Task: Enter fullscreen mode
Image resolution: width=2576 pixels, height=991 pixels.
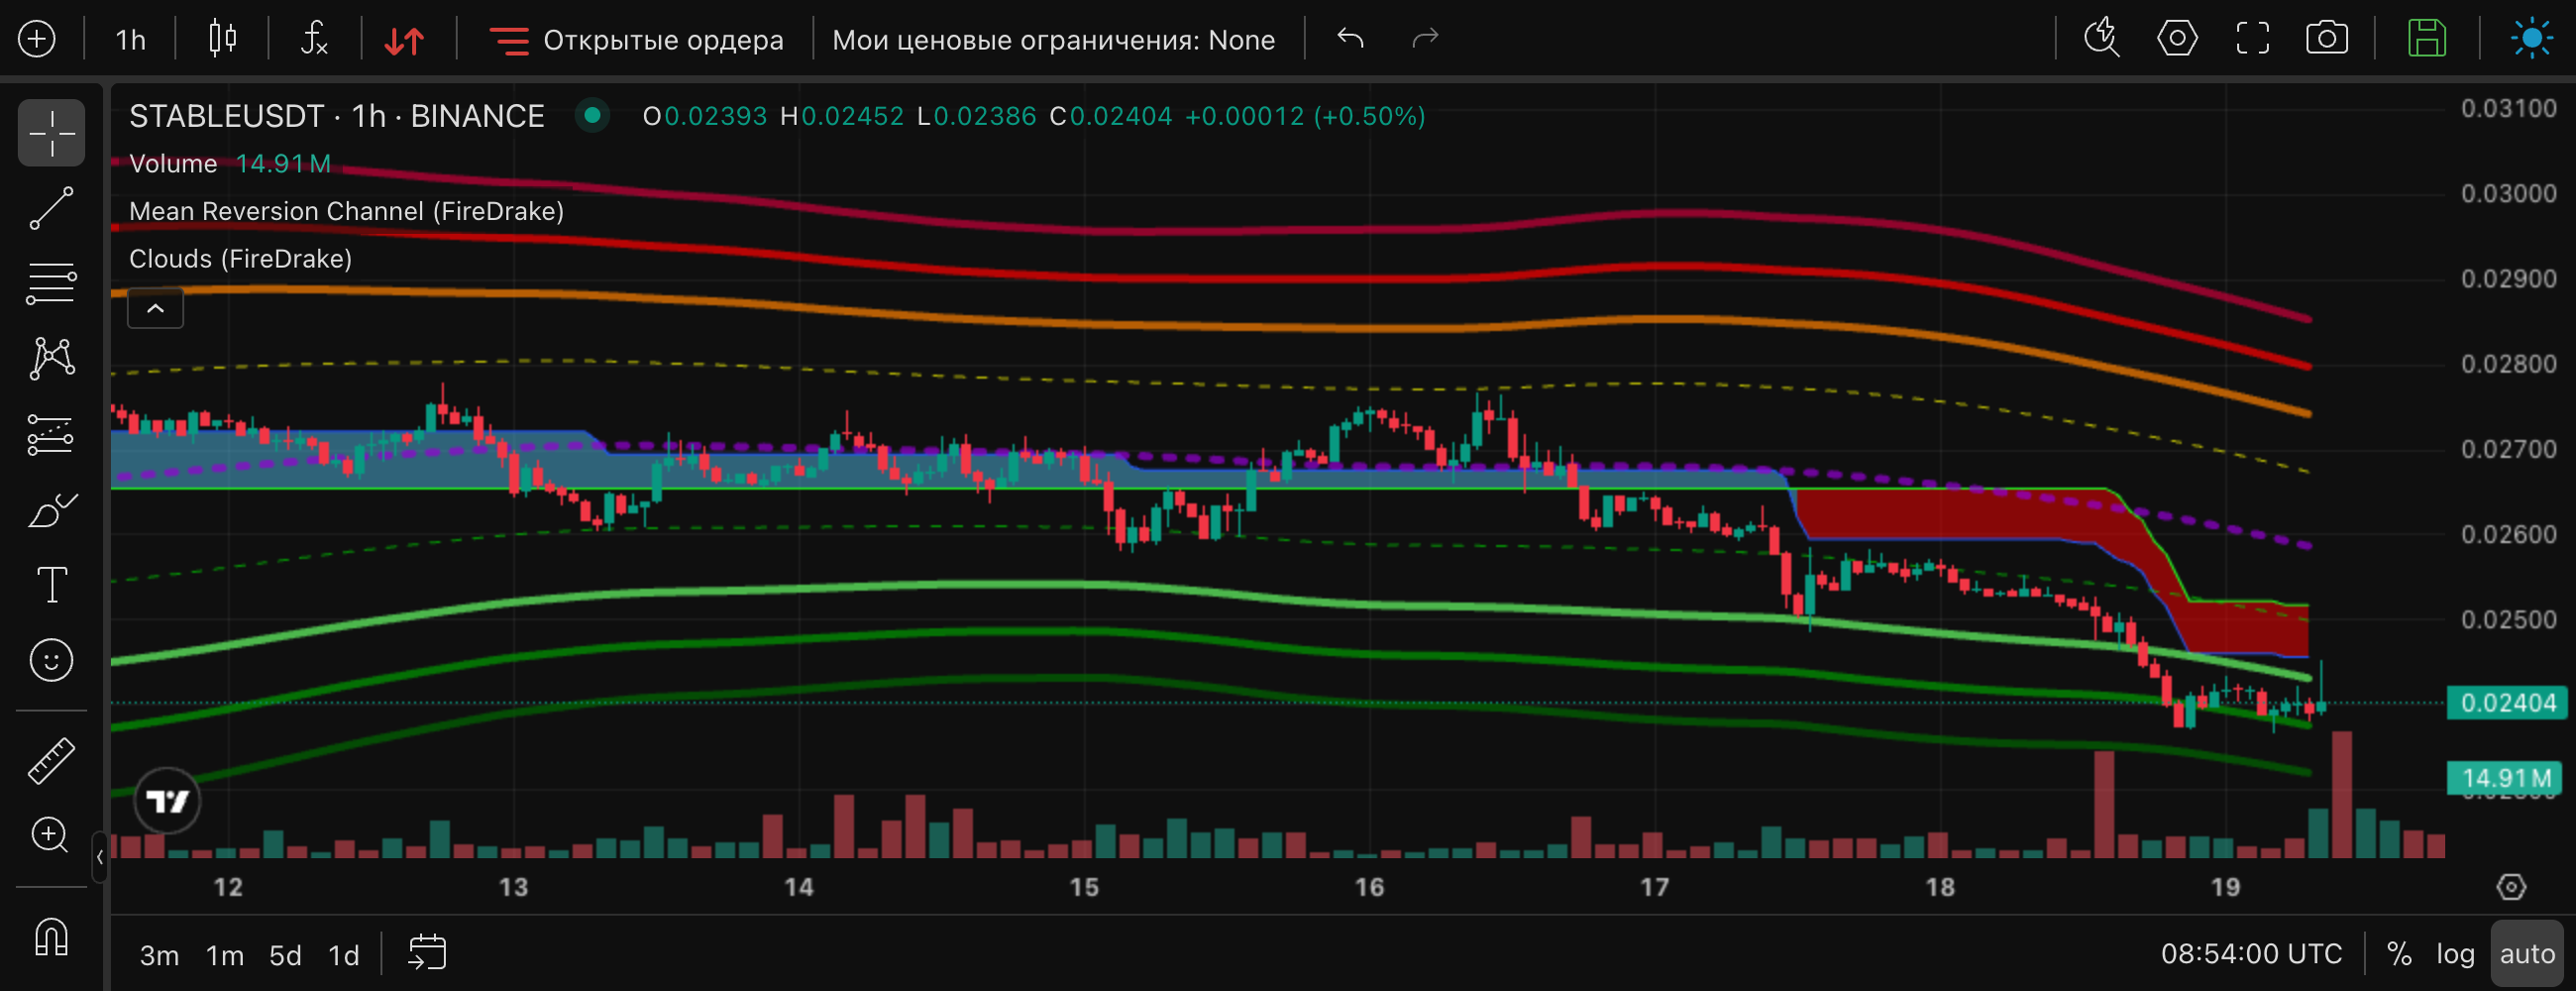Action: point(2252,38)
